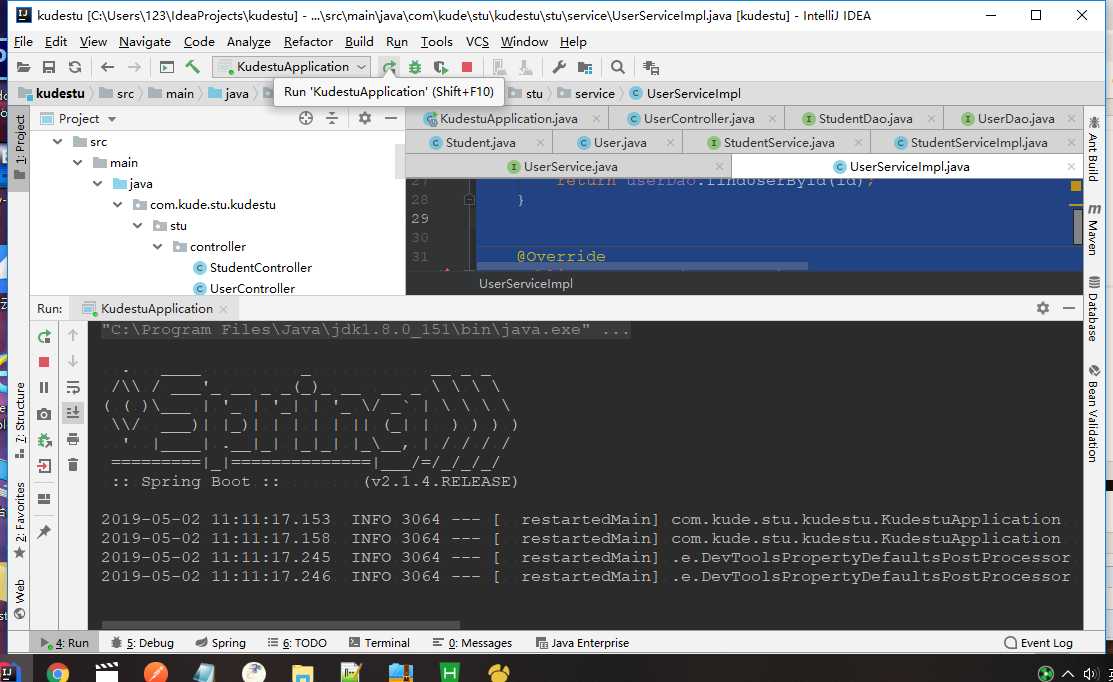Open the File menu
The image size is (1113, 682).
click(x=23, y=42)
